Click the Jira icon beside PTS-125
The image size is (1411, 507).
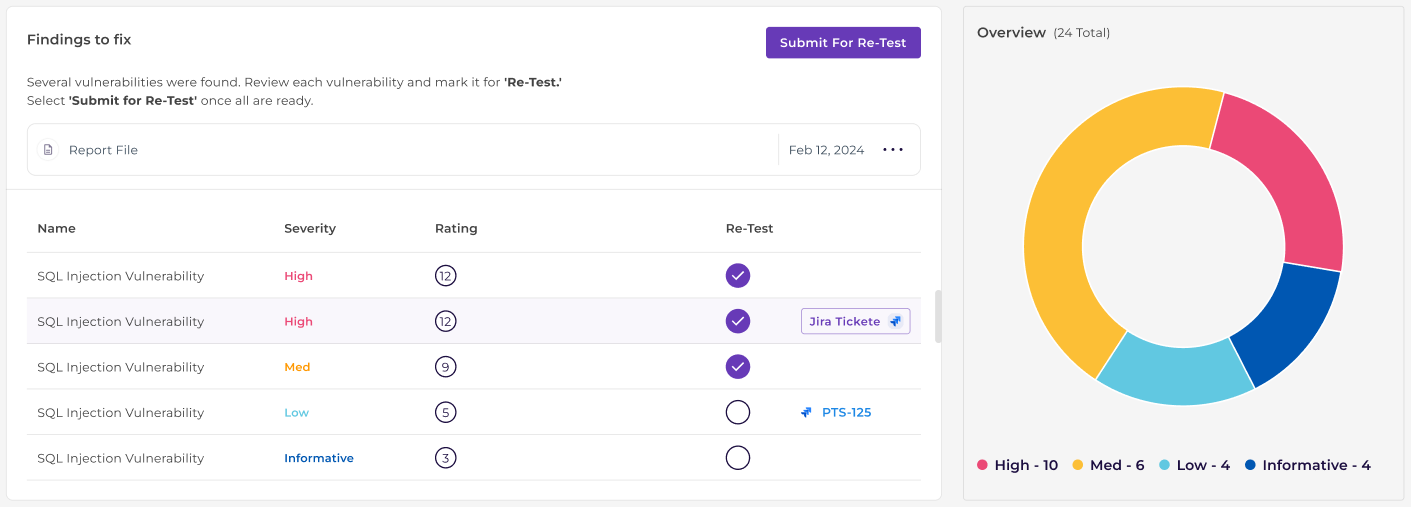pos(806,412)
